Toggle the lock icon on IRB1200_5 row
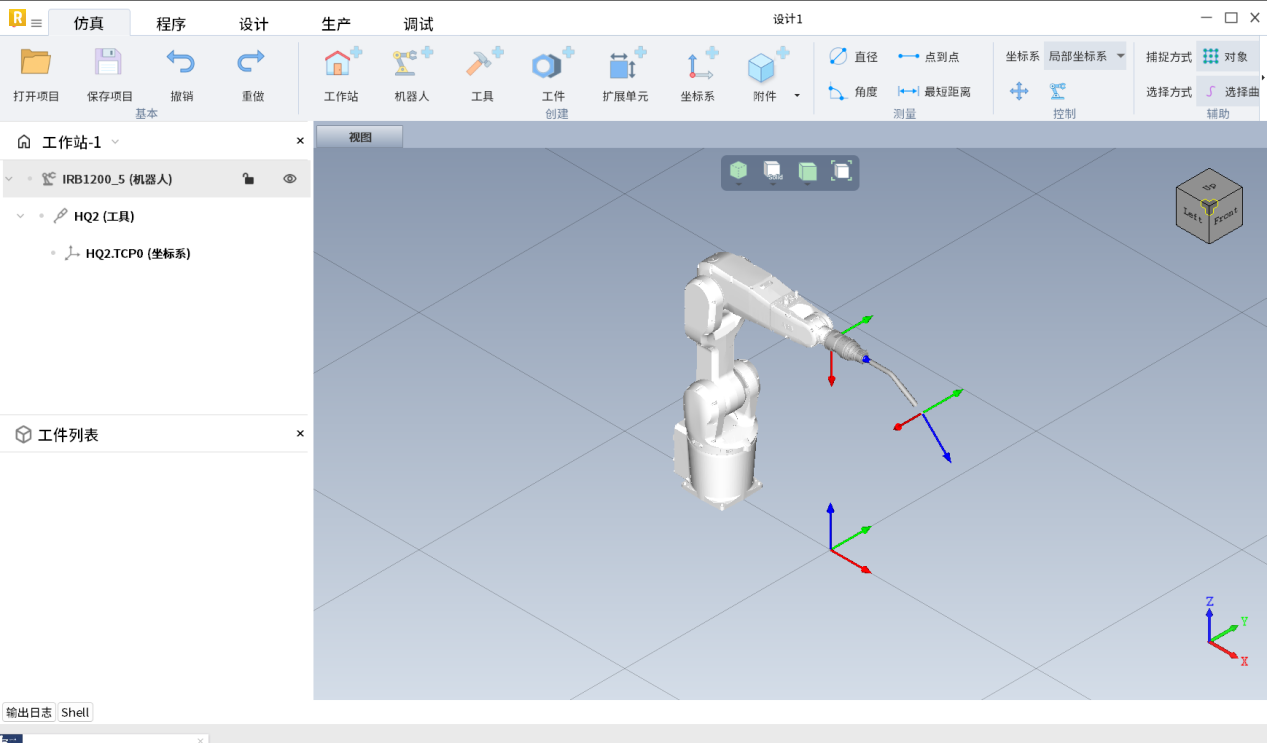The image size is (1267, 743). tap(248, 179)
